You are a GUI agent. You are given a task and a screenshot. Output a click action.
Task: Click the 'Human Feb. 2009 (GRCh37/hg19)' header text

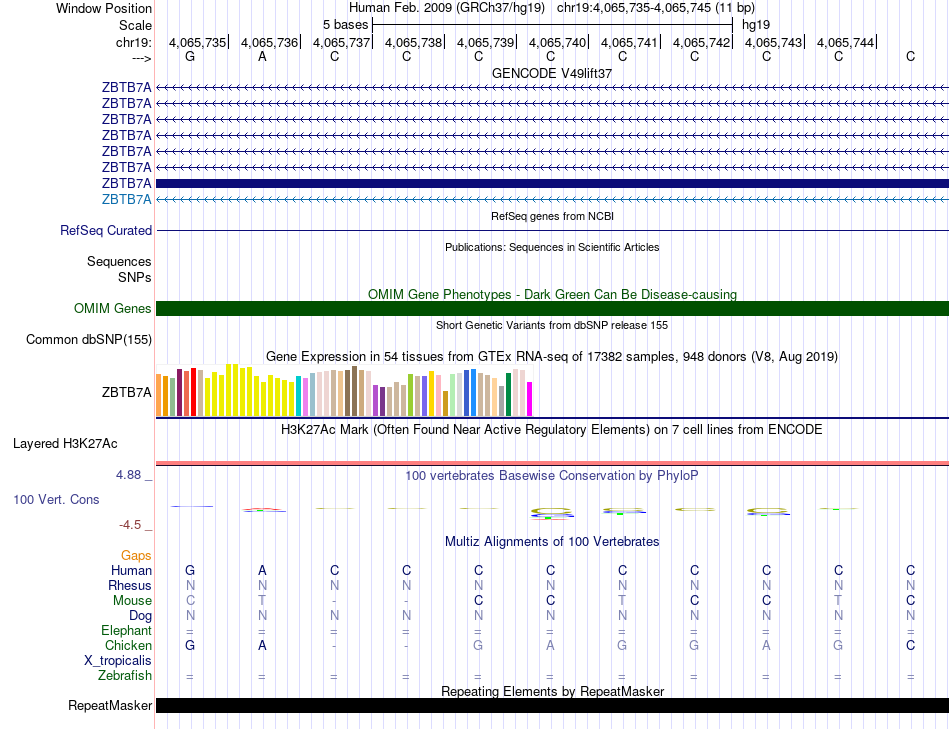[447, 8]
